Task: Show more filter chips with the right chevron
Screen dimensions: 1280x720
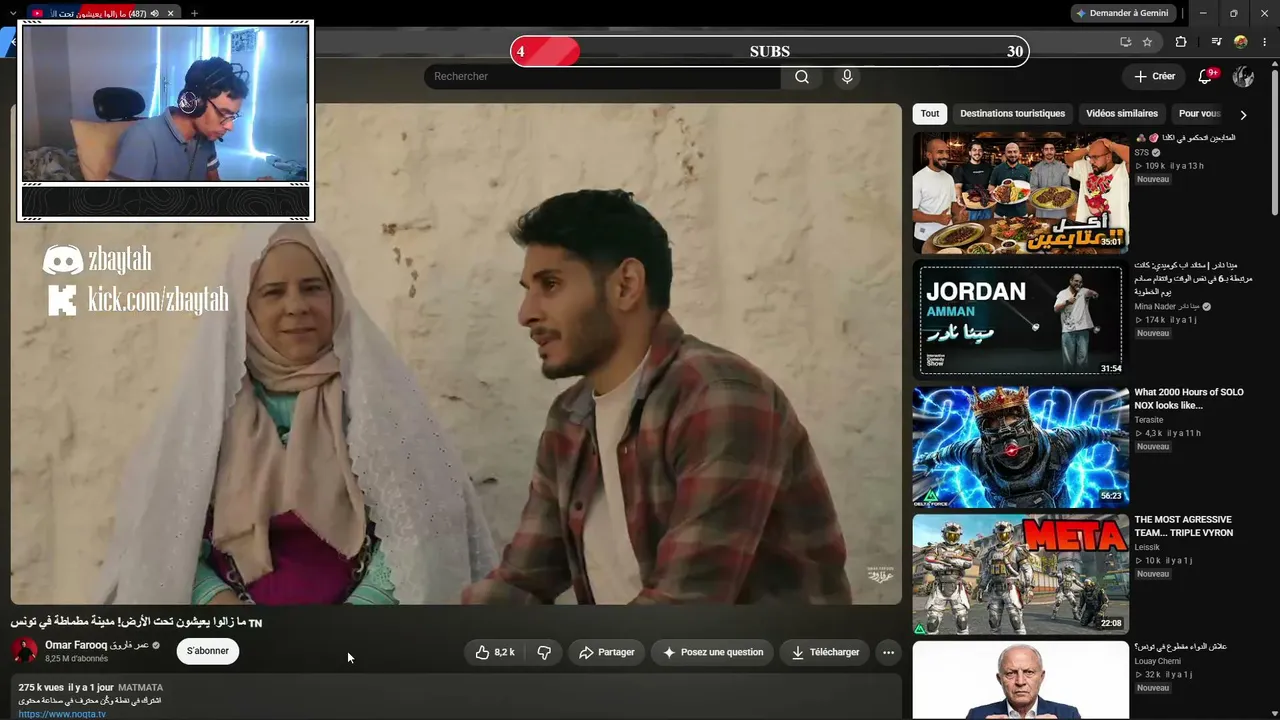Action: (x=1243, y=114)
